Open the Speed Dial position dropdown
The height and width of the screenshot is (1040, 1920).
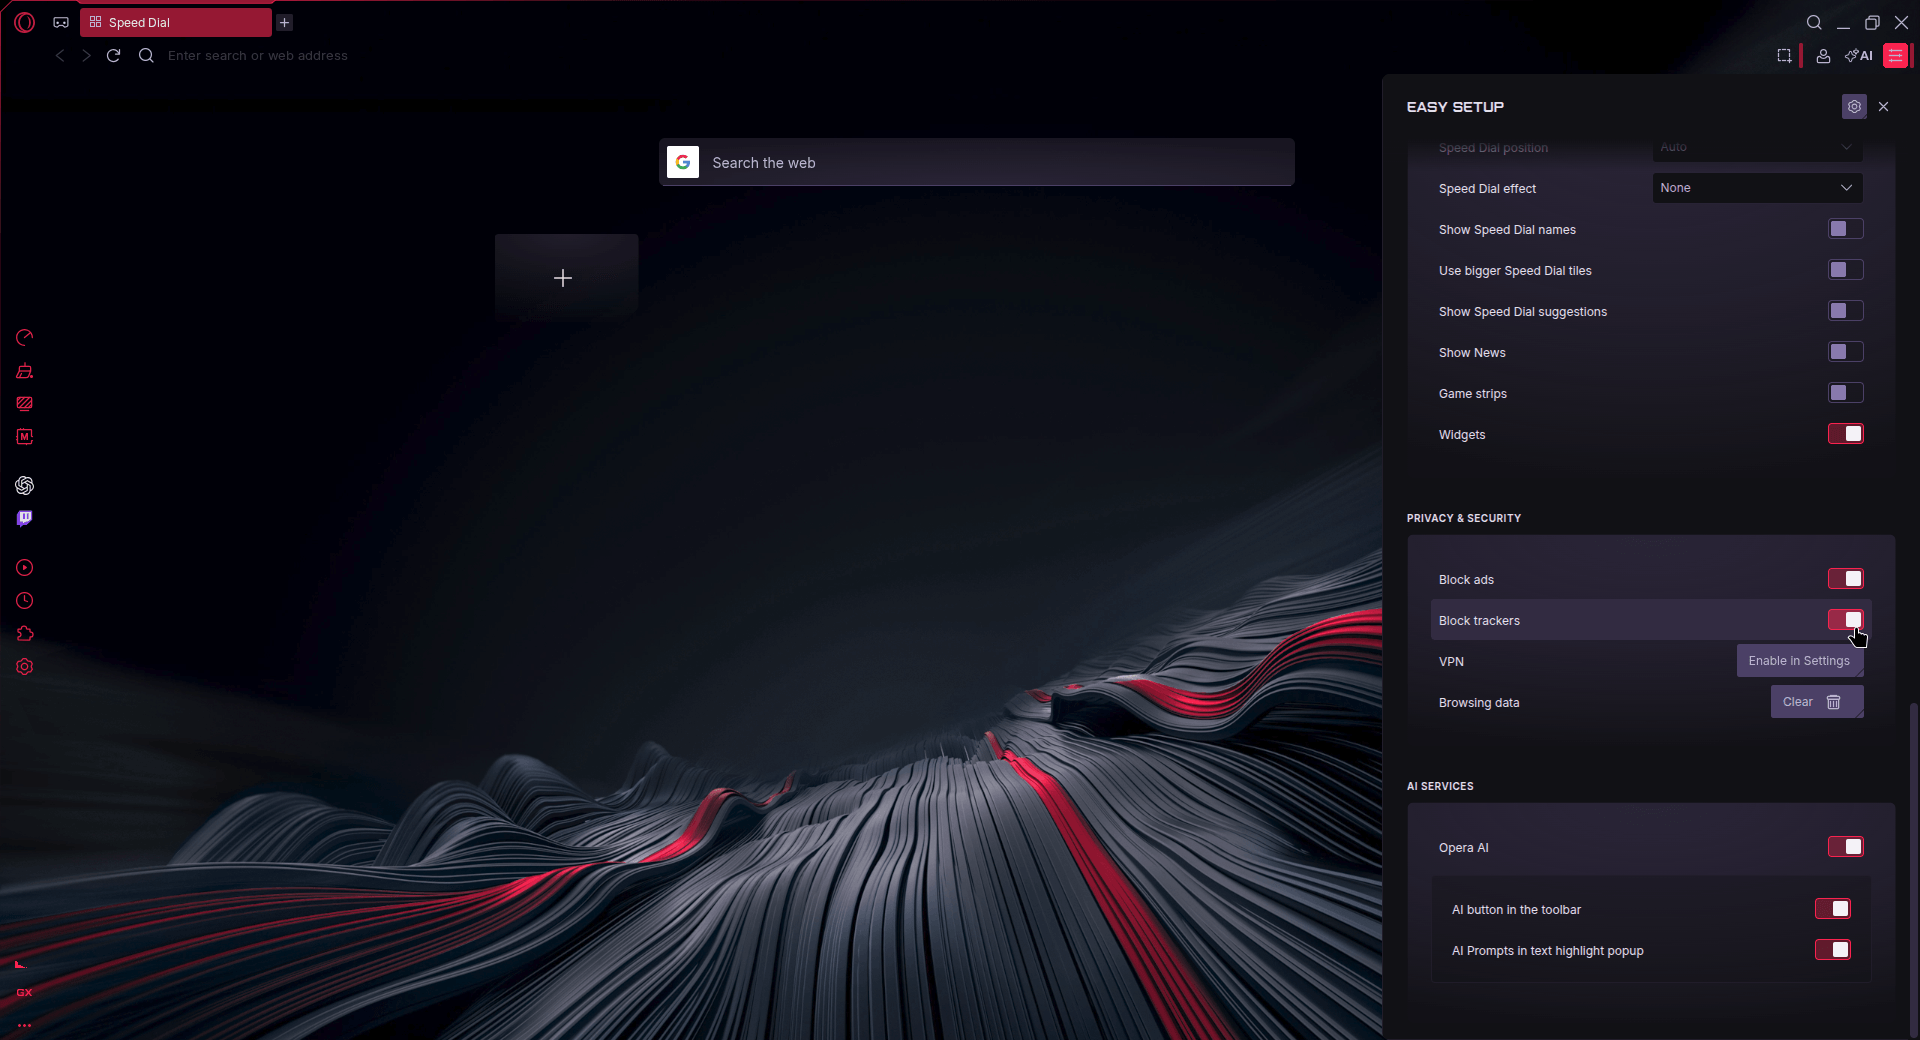[1756, 147]
